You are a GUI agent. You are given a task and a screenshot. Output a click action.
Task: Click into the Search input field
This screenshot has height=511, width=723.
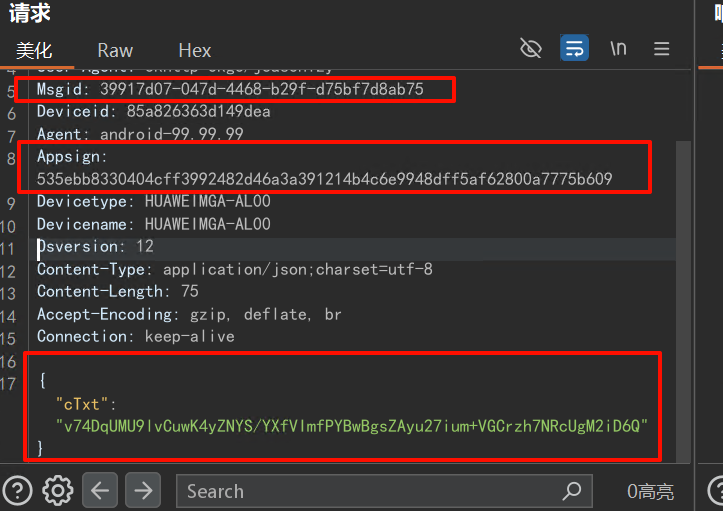coord(360,491)
